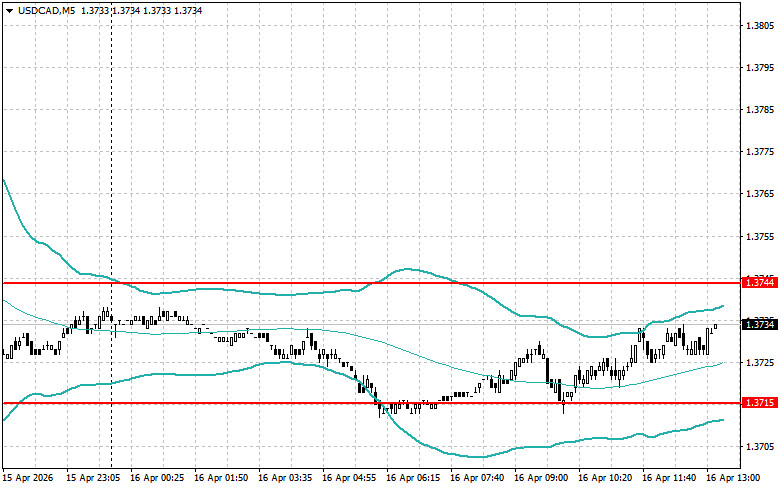The width and height of the screenshot is (781, 489).
Task: Click the 1.3785 price scale value
Action: (760, 110)
